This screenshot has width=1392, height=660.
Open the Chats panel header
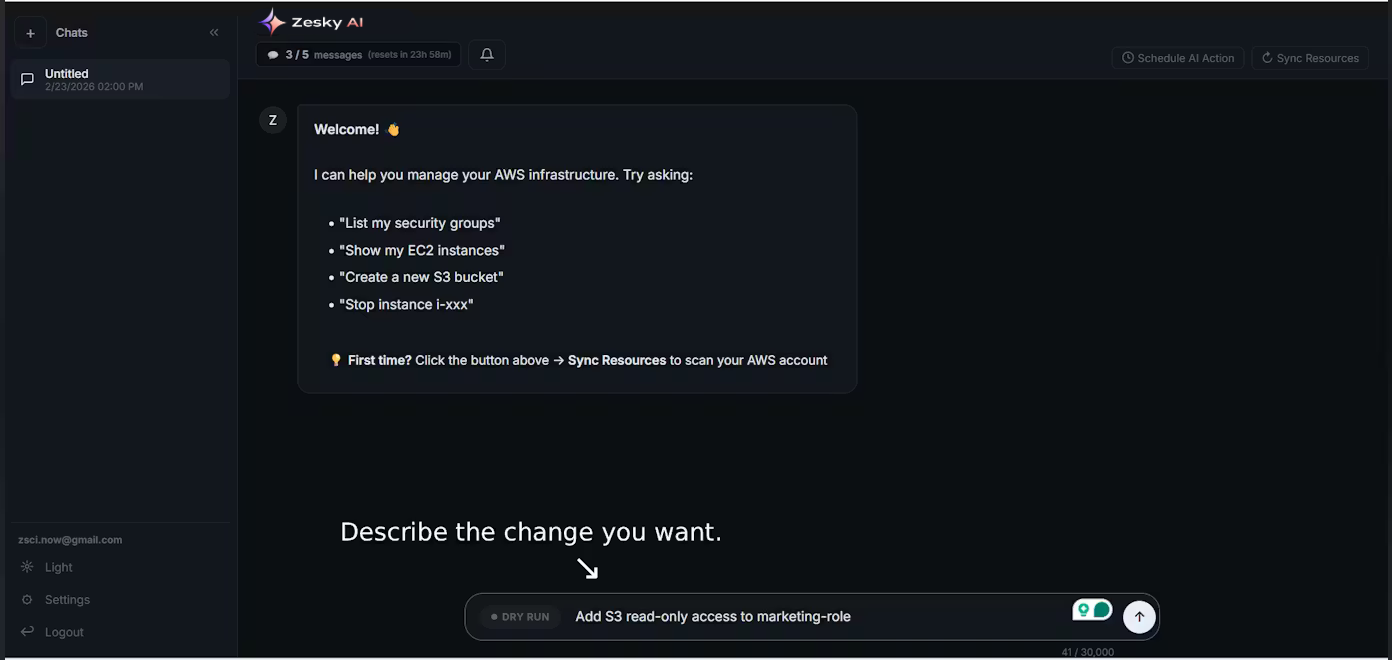71,32
